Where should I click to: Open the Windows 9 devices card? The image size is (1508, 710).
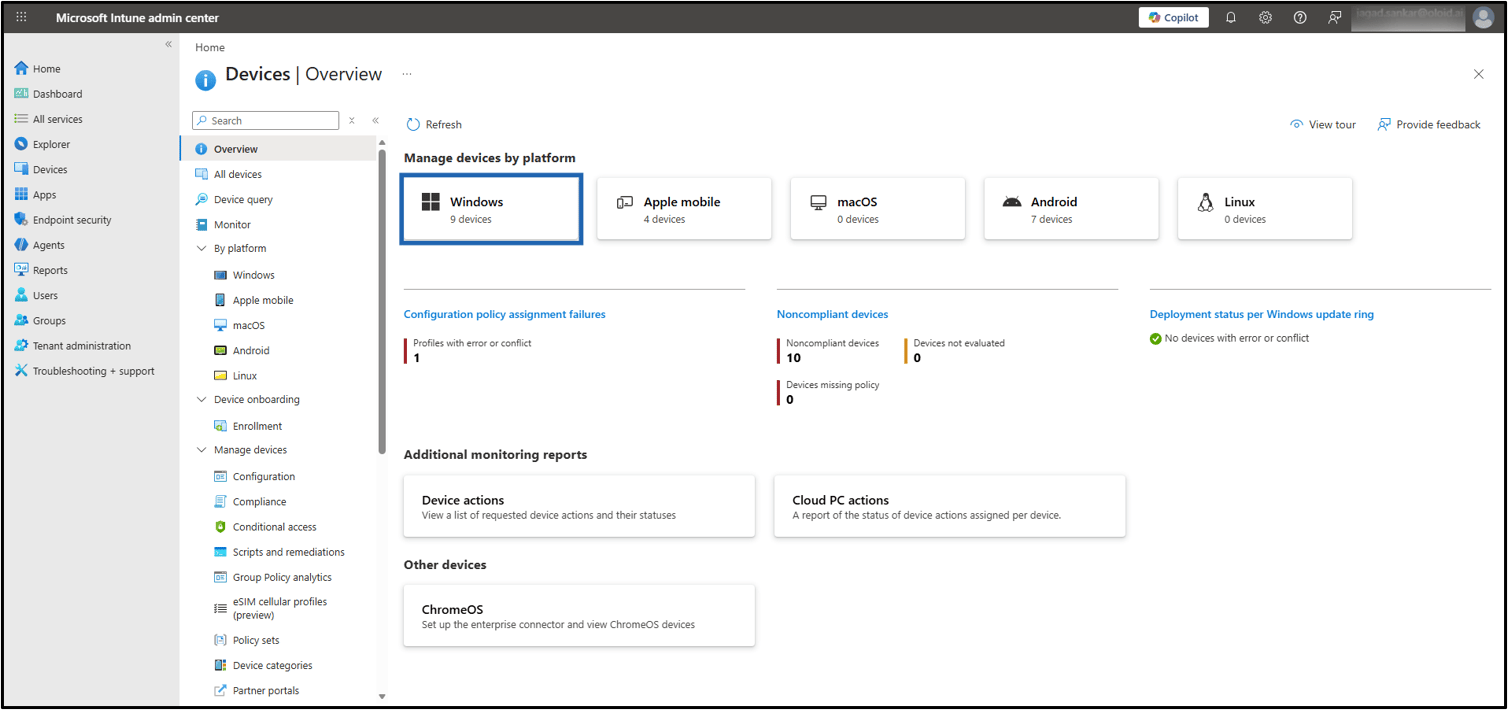pos(491,209)
